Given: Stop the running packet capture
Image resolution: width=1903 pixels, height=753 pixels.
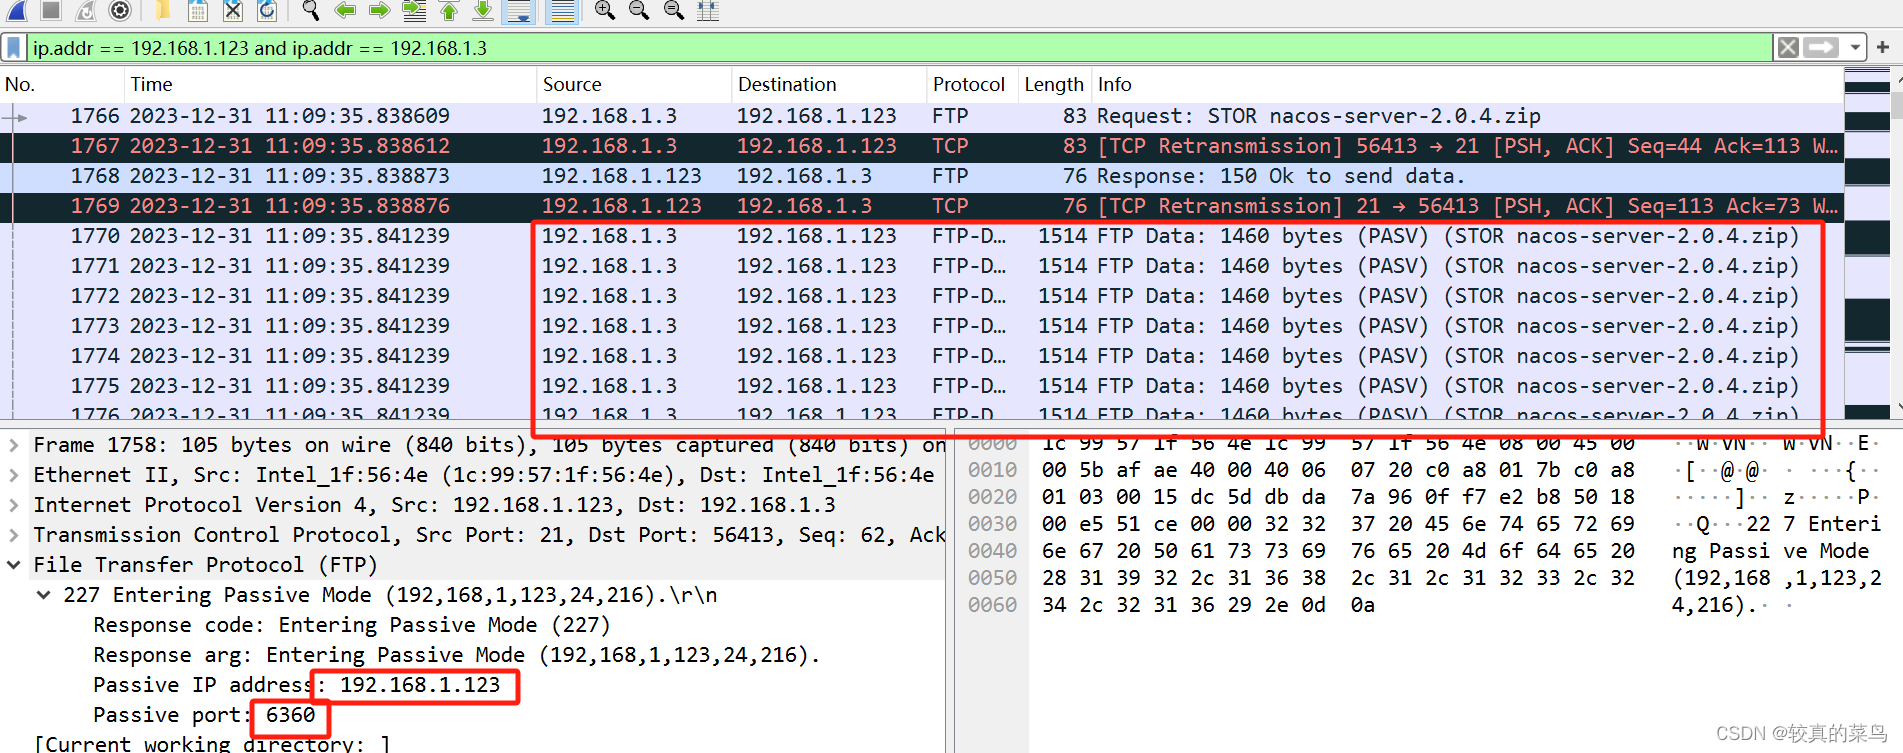Looking at the screenshot, I should (x=51, y=10).
